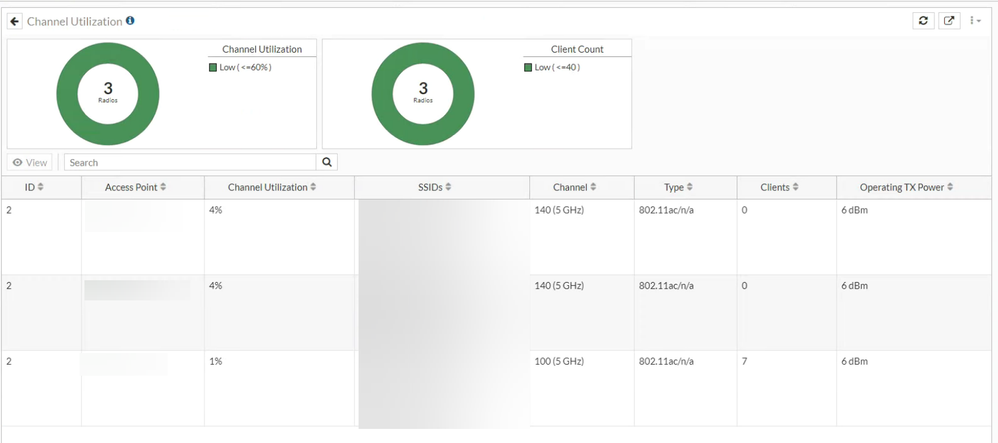Open widget in new window icon
This screenshot has height=443, width=998.
[x=949, y=20]
